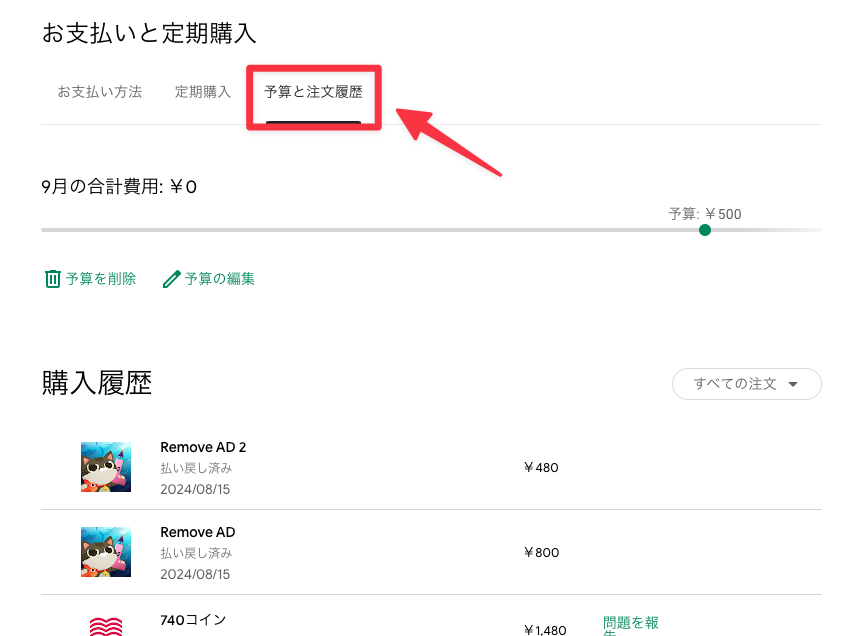Click the green budget slider handle
This screenshot has width=868, height=636.
705,230
